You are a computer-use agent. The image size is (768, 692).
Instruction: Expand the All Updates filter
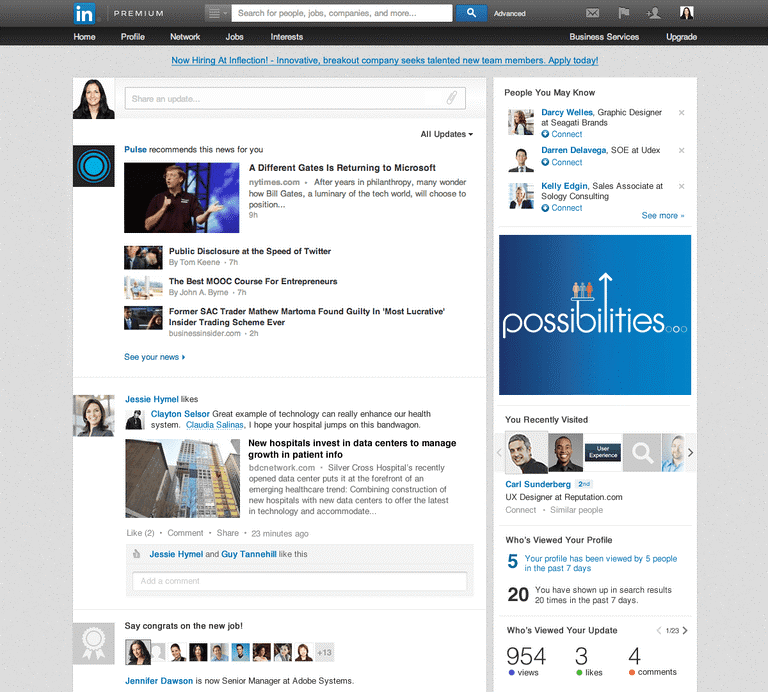pos(446,134)
